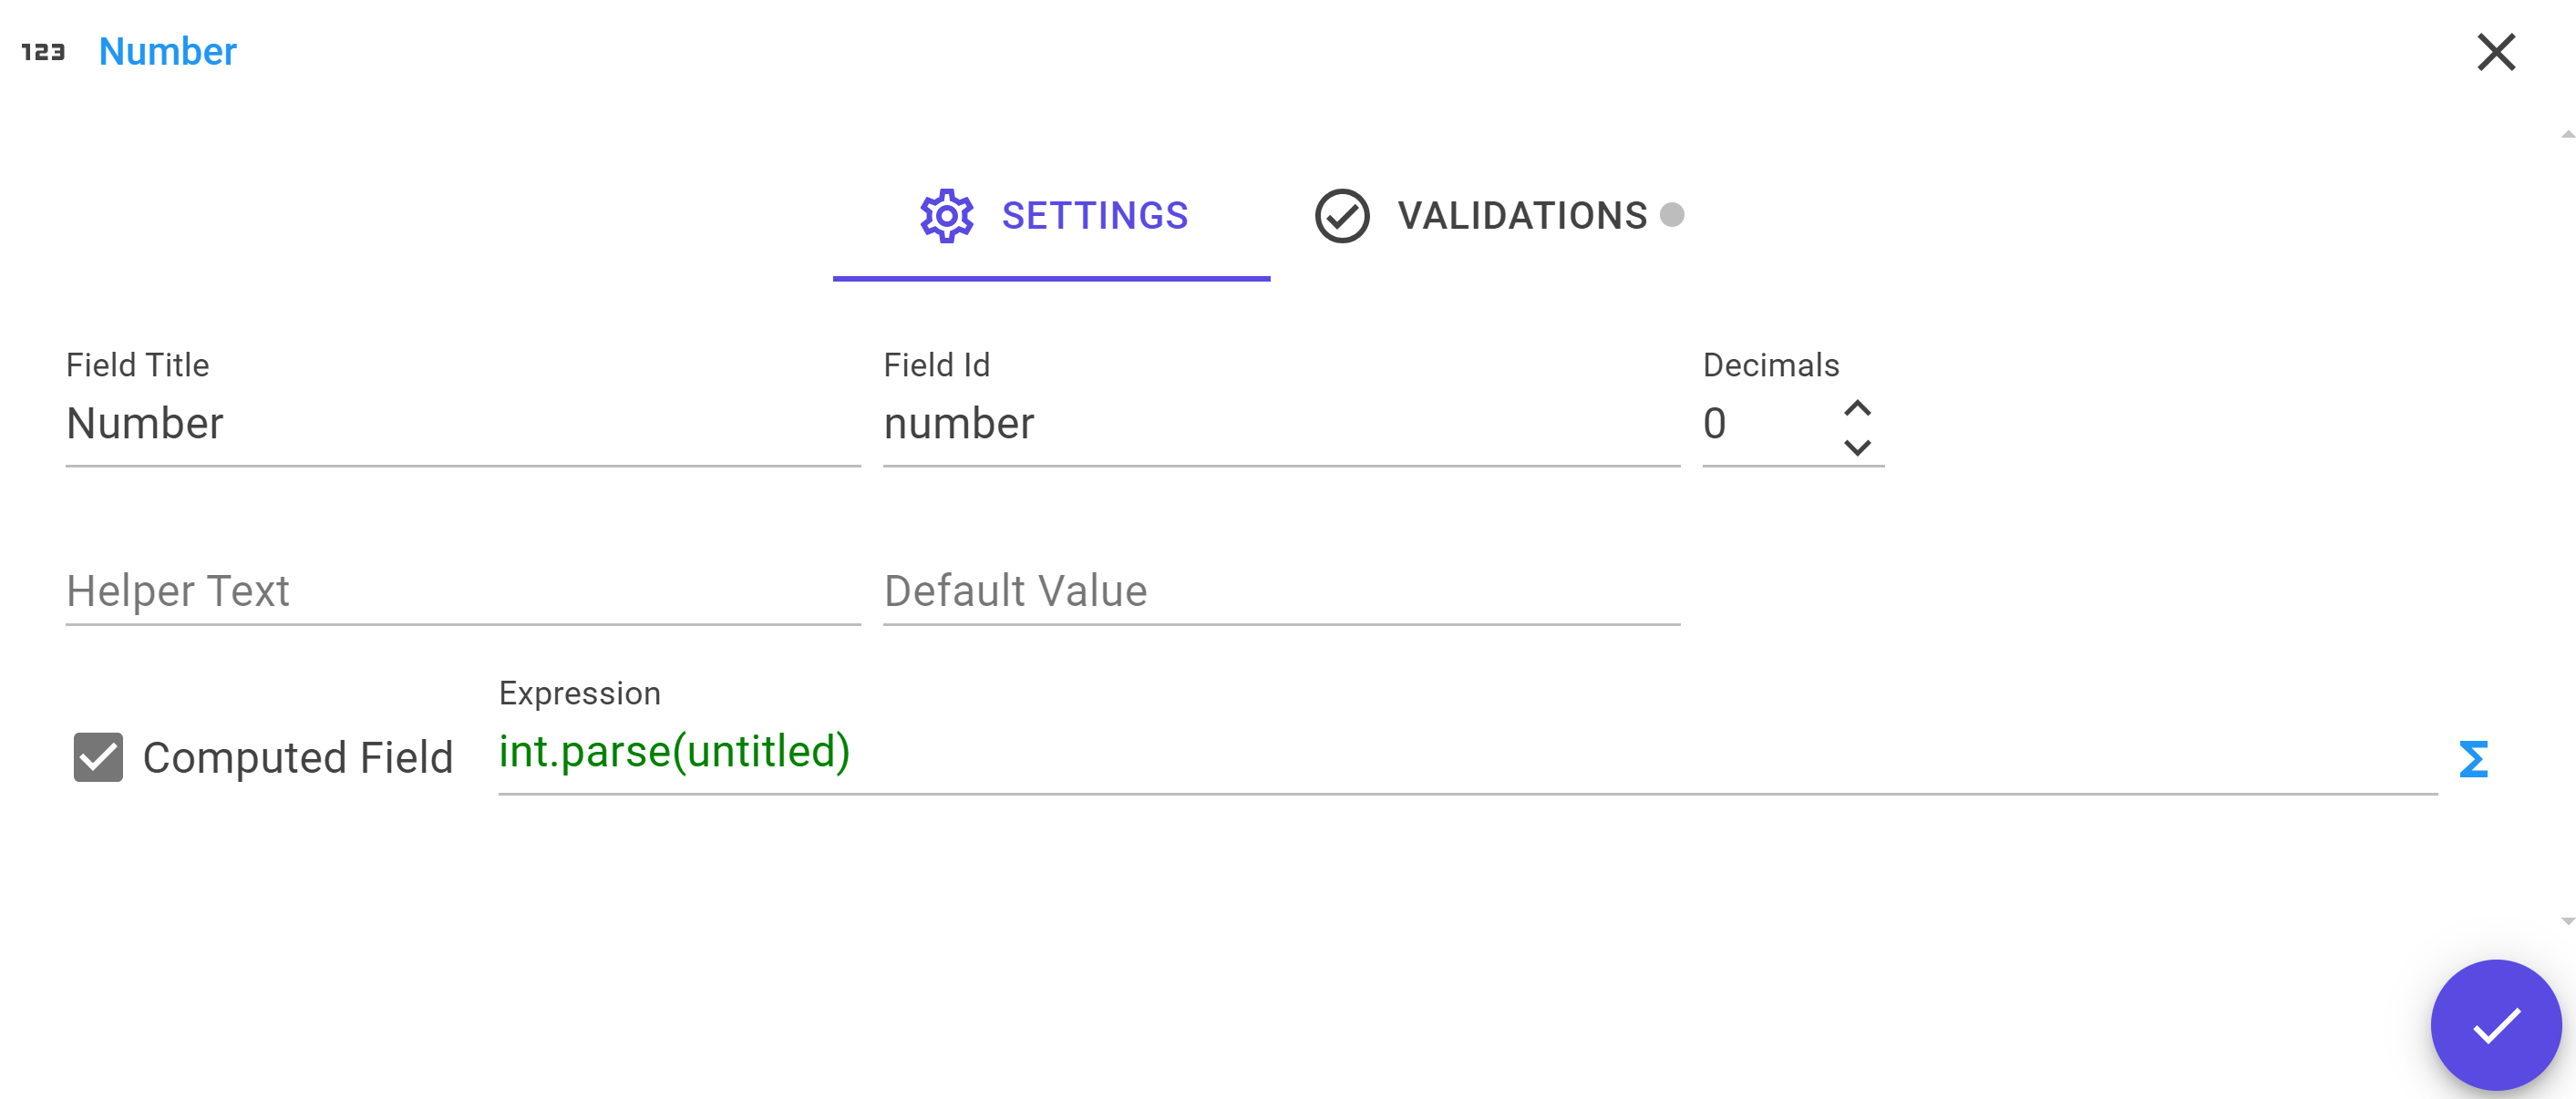Open the expression editor sigma icon
The width and height of the screenshot is (2576, 1099).
2472,759
